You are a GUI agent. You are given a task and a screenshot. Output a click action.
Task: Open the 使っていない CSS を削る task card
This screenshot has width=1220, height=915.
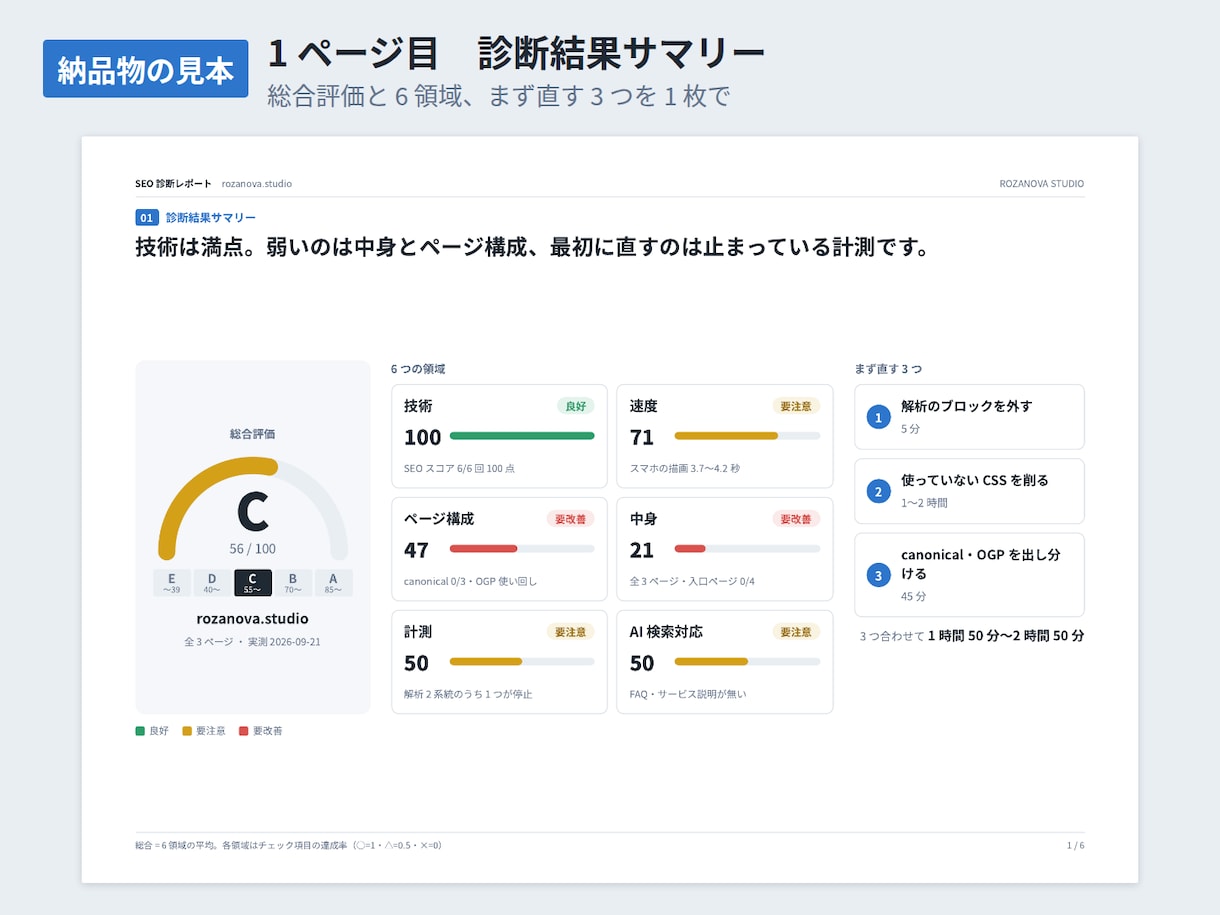pos(969,491)
